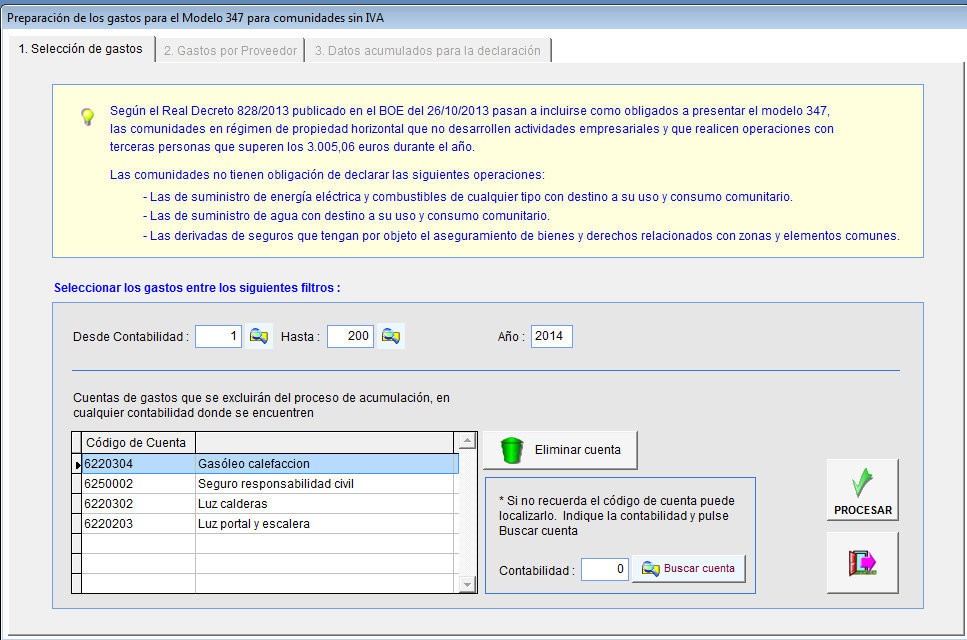Click the exit door icon button
This screenshot has width=967, height=640.
click(x=862, y=563)
